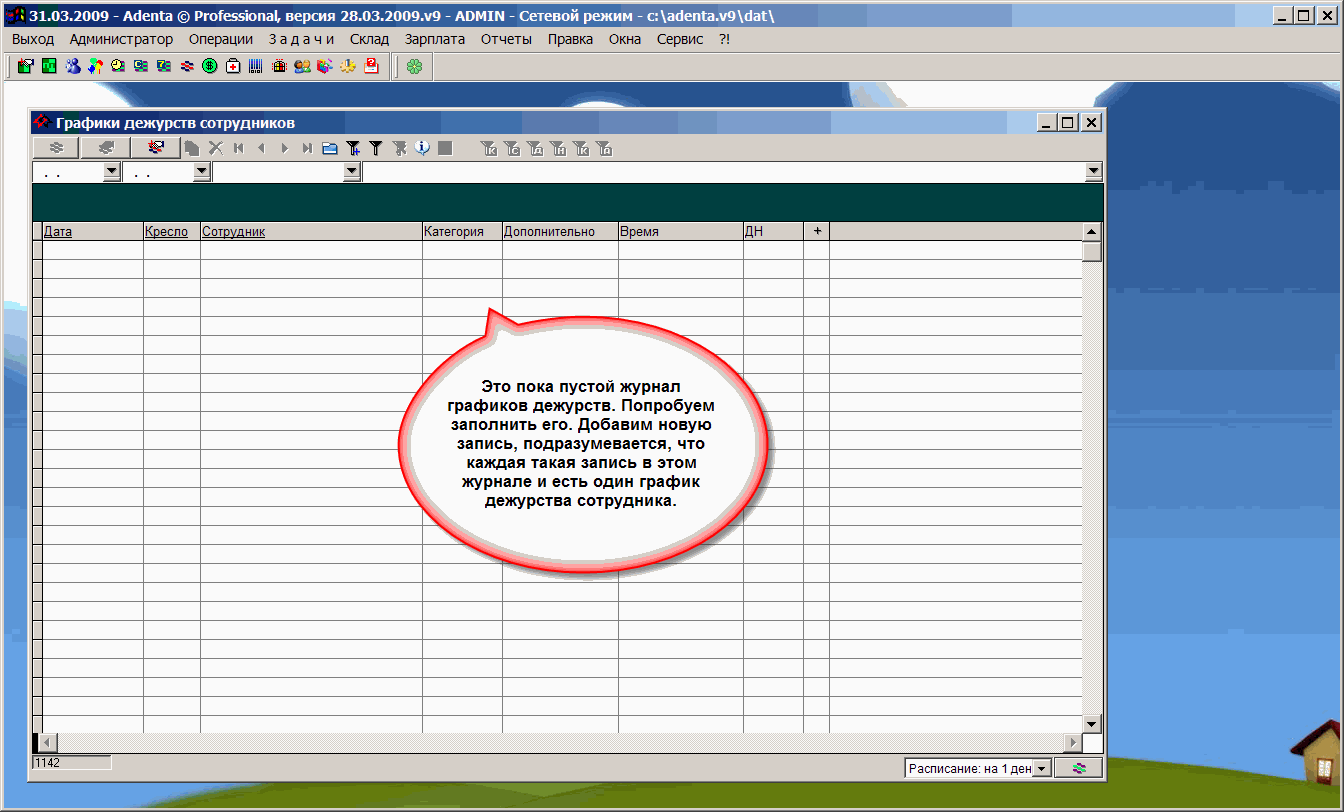Open the 'Склад' menu
Viewport: 1344px width, 812px height.
tap(369, 39)
